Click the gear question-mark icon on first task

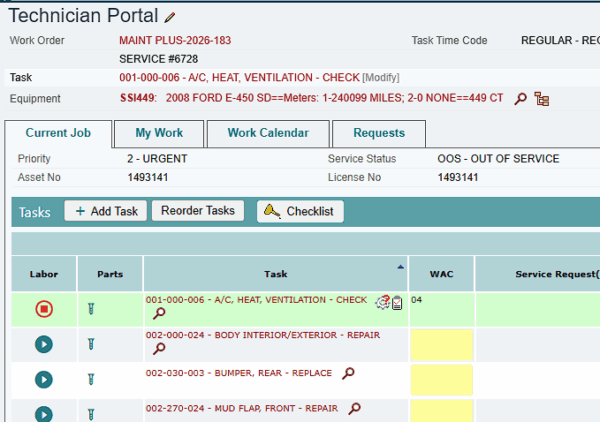[383, 303]
